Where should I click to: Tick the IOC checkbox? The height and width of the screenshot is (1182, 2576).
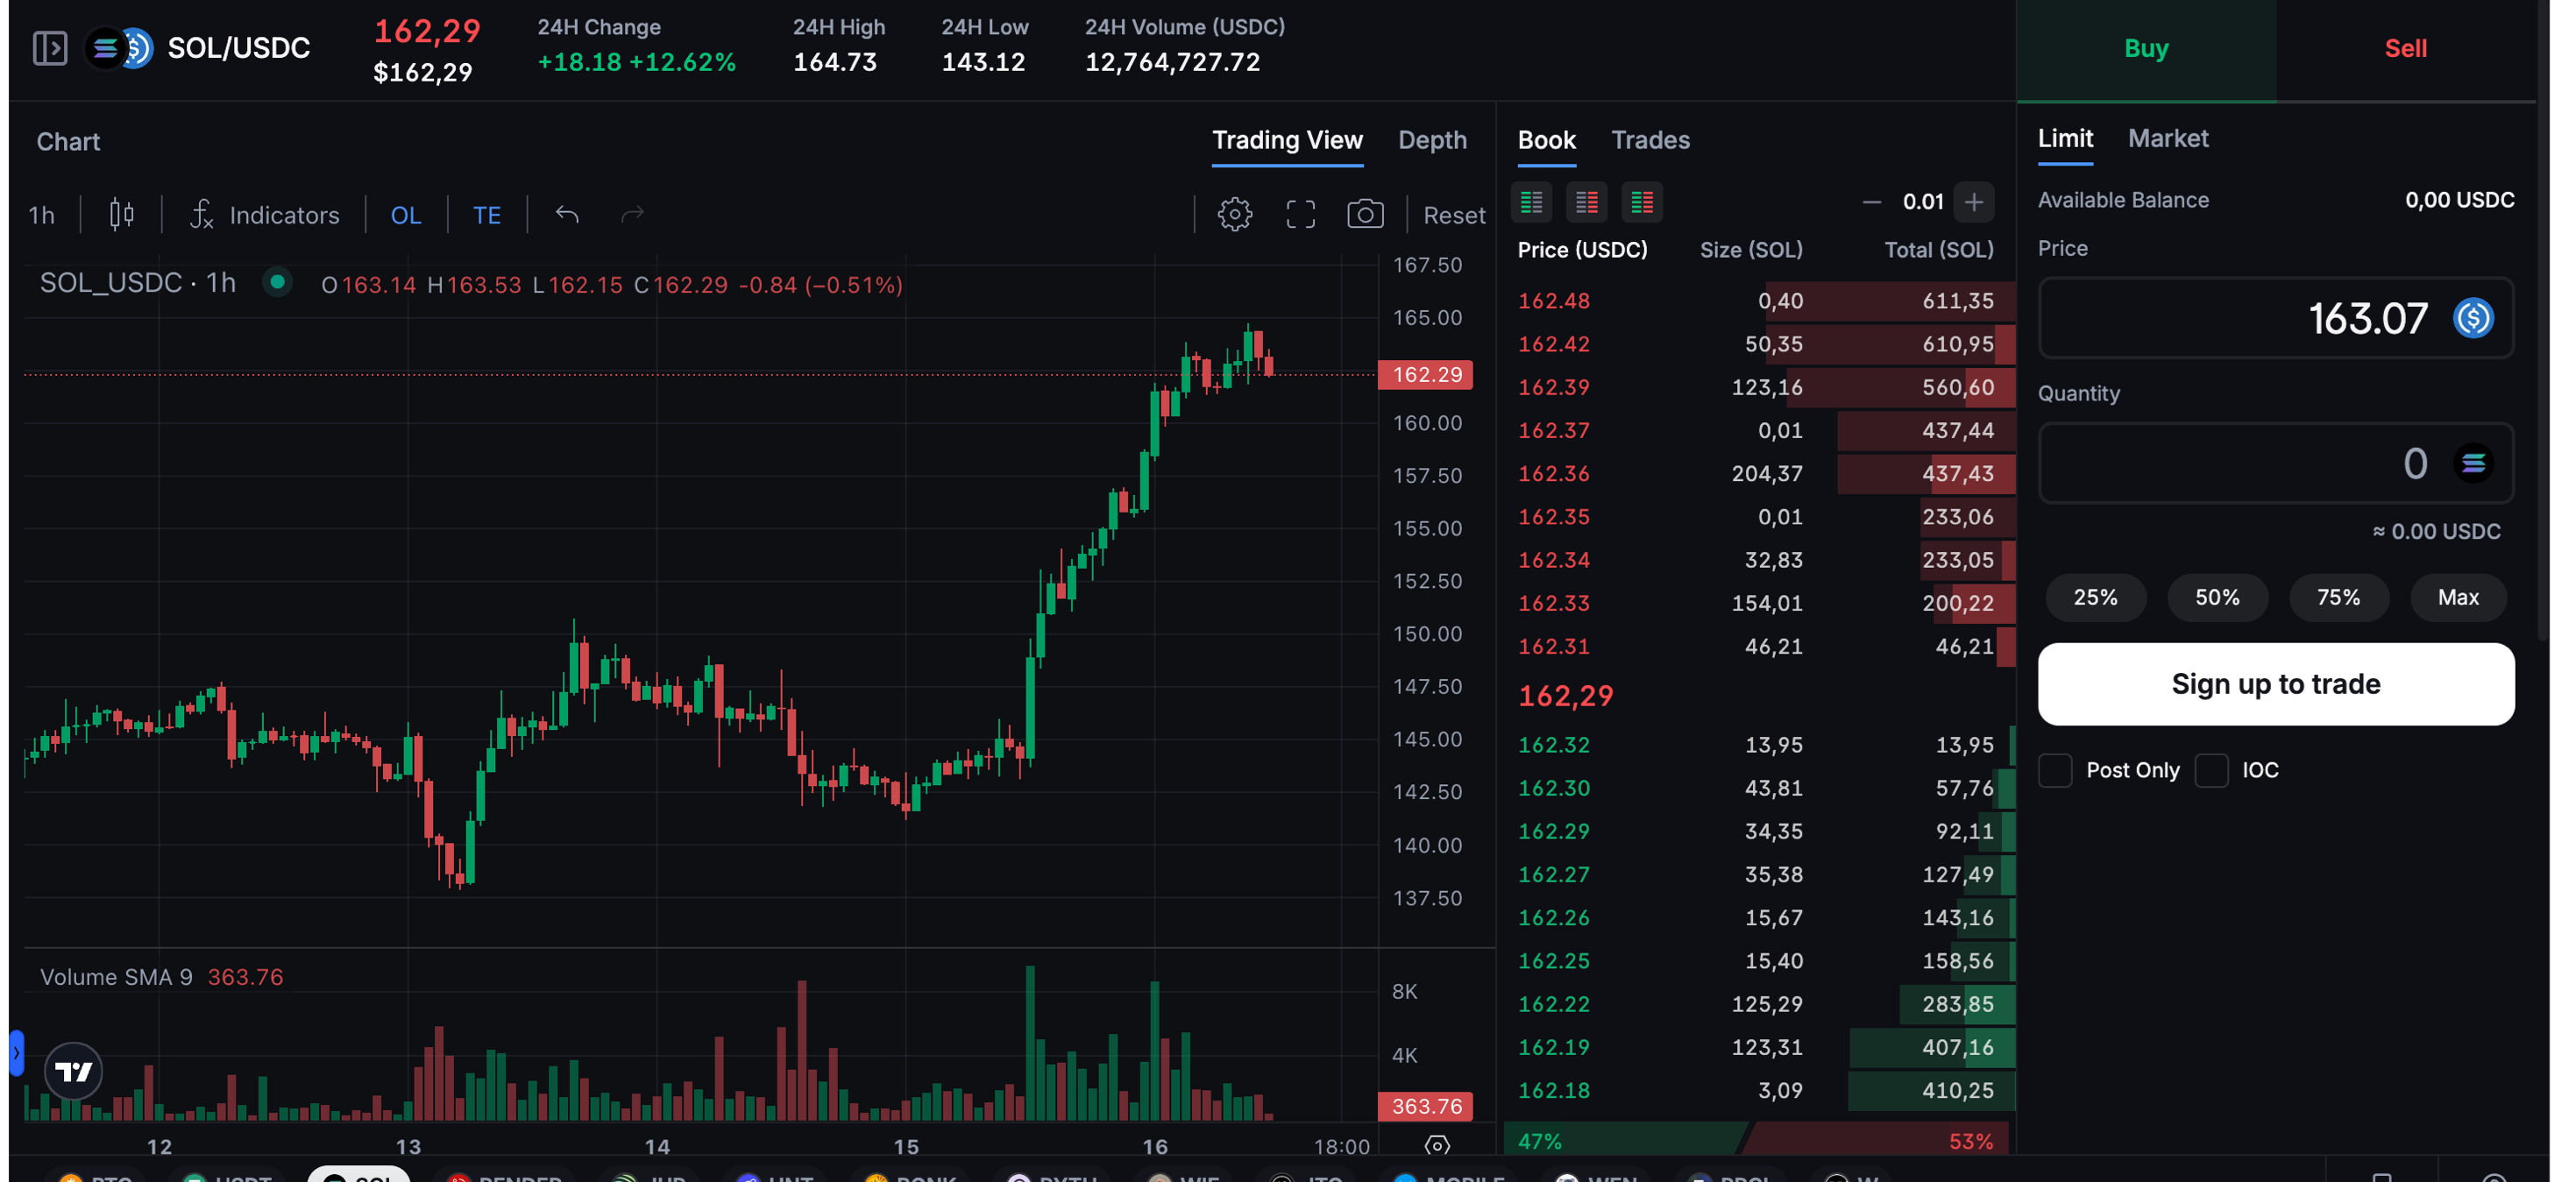tap(2211, 770)
